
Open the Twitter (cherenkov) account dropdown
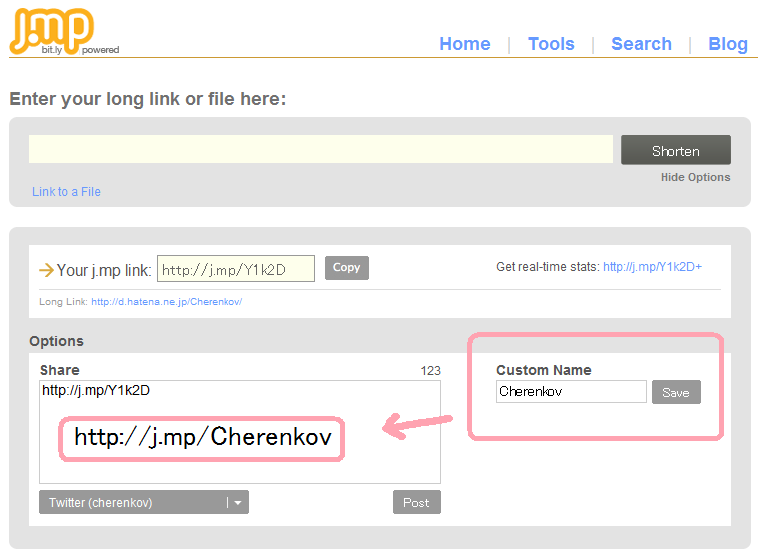pyautogui.click(x=144, y=502)
